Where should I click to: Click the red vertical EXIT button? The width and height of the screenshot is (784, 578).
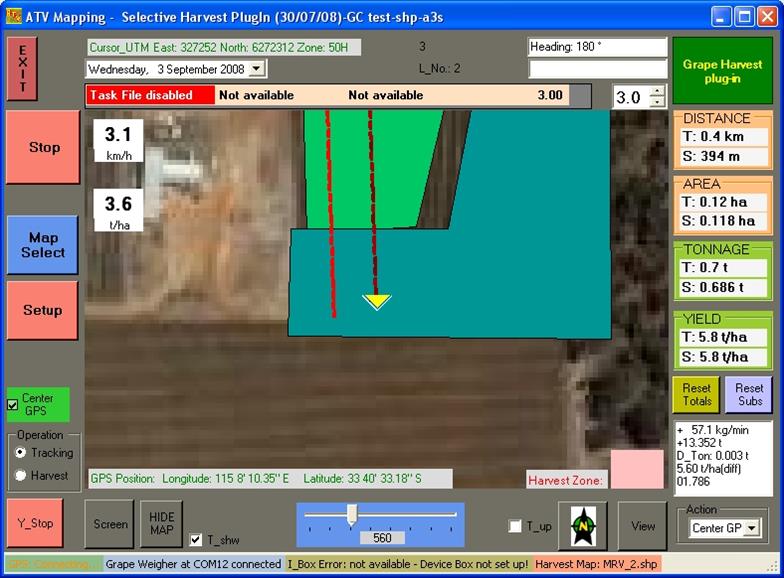coord(21,68)
